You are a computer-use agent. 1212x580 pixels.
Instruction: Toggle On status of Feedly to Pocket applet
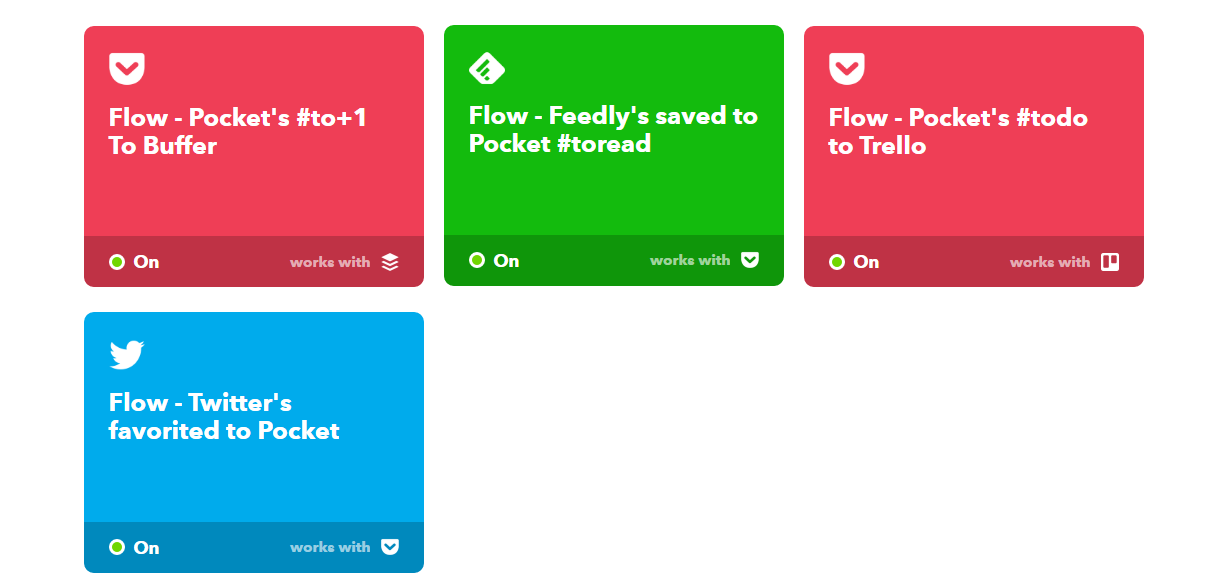[x=495, y=260]
